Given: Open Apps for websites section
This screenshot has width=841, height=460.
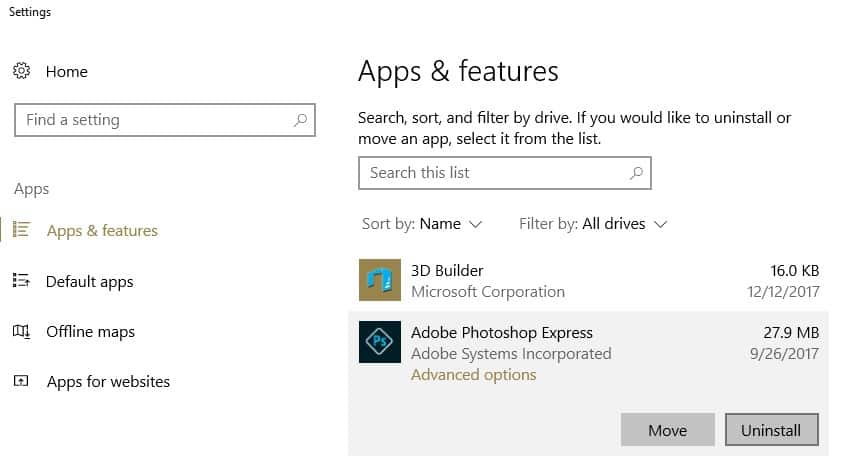Looking at the screenshot, I should 108,382.
